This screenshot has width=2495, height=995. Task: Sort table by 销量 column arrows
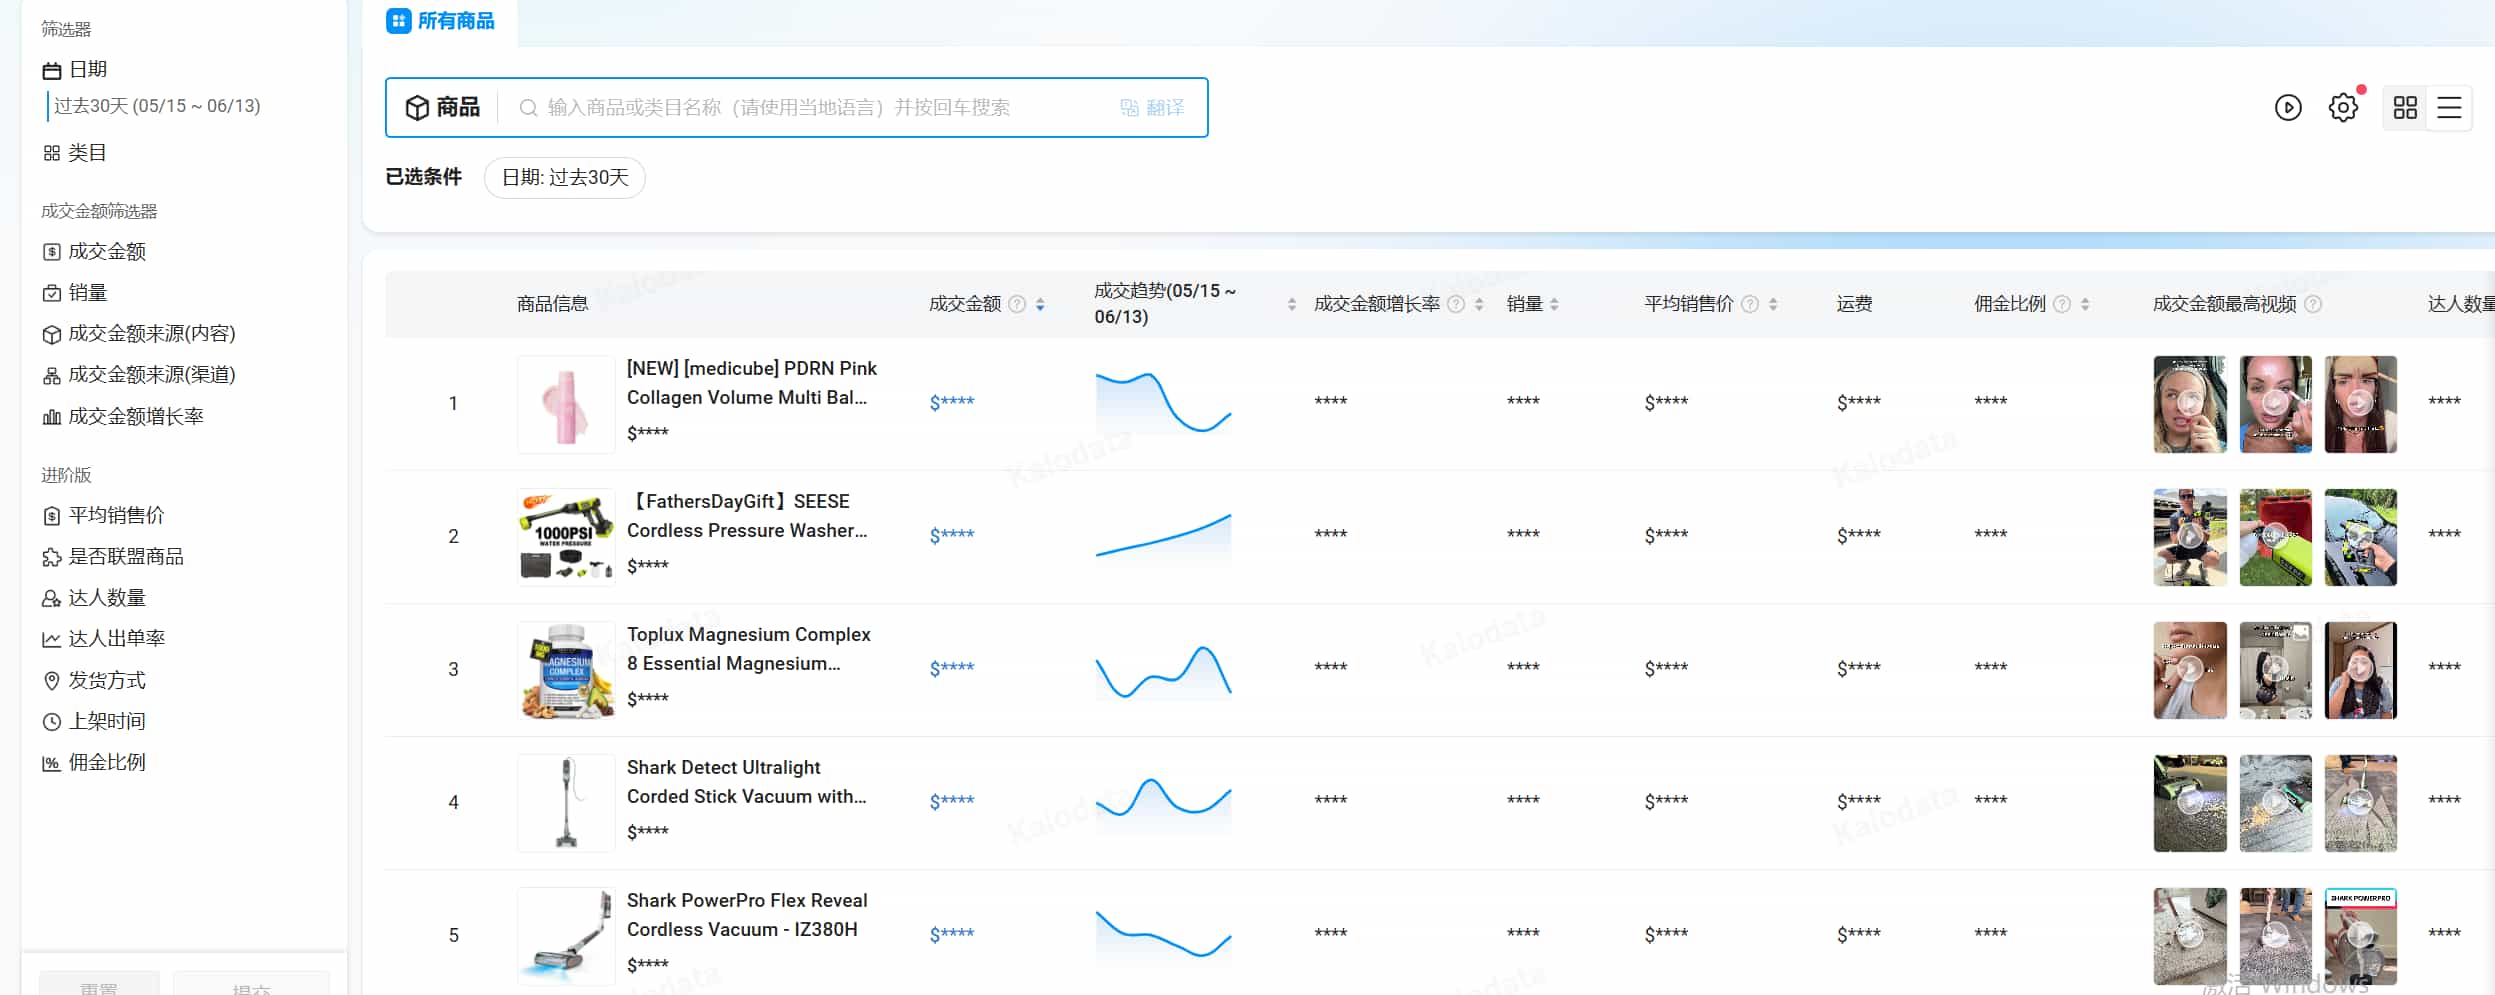pyautogui.click(x=1554, y=304)
